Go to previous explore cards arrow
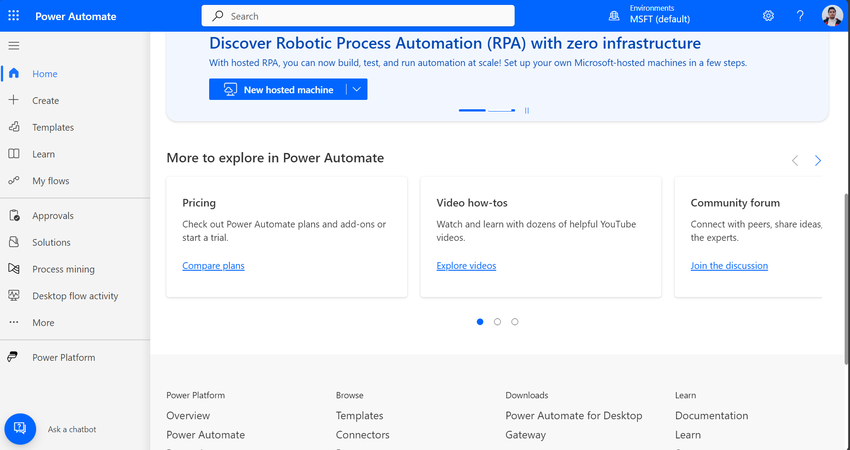This screenshot has width=850, height=450. coord(795,160)
